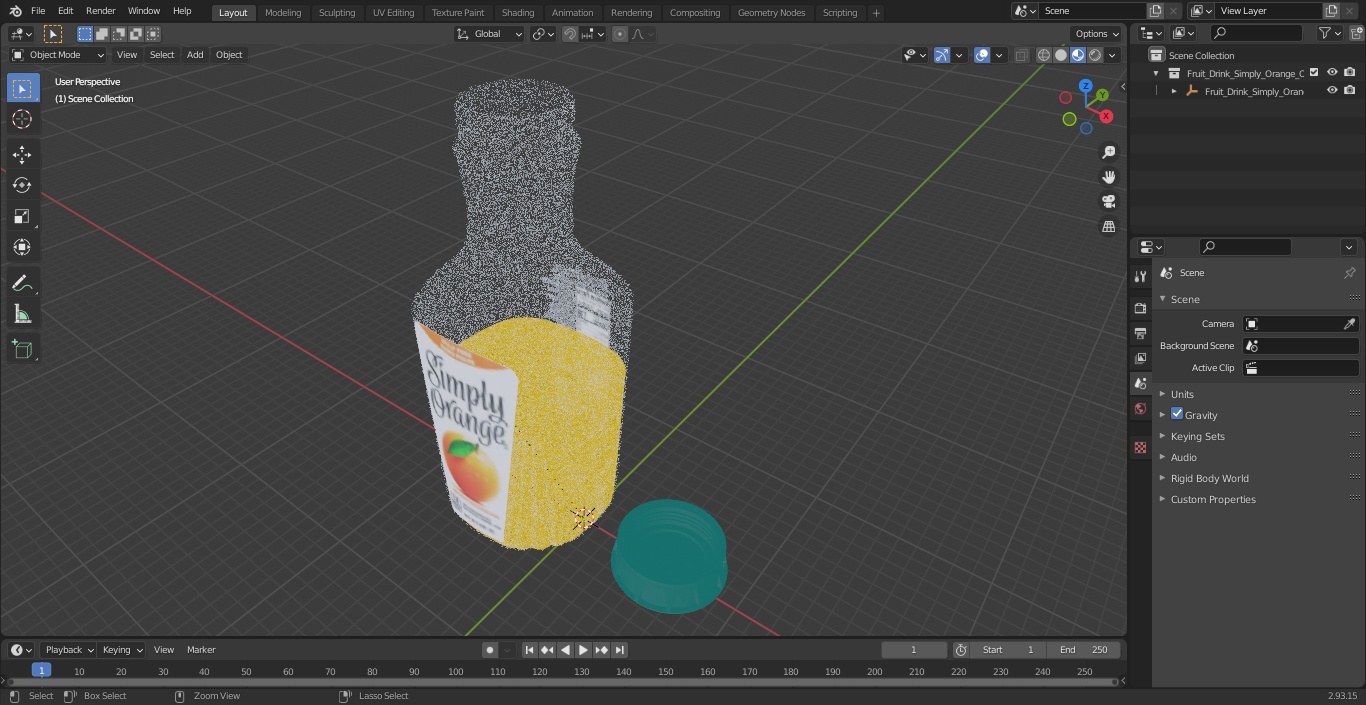Activate the Cursor tool

(x=22, y=119)
